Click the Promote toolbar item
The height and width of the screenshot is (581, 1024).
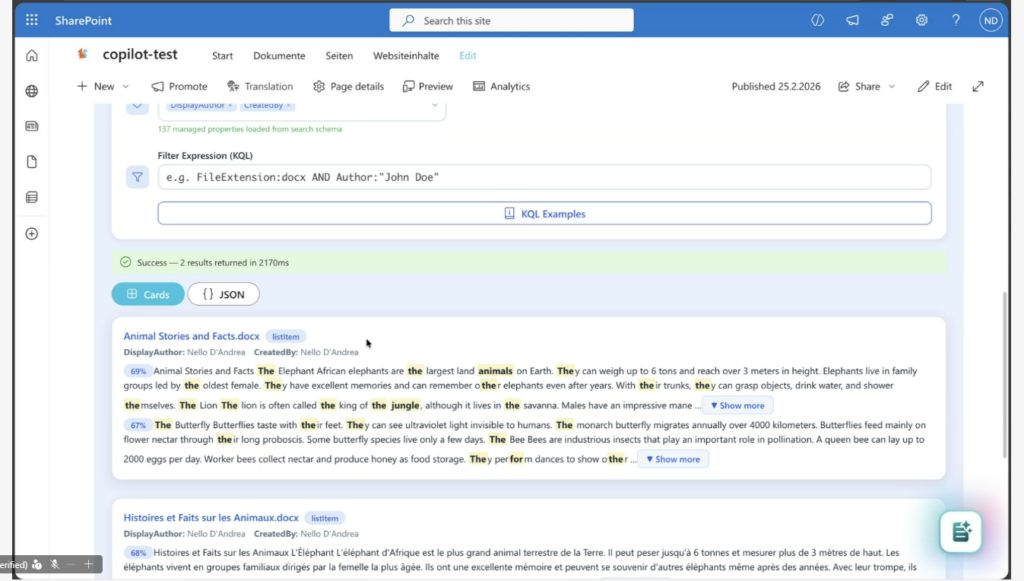(179, 86)
